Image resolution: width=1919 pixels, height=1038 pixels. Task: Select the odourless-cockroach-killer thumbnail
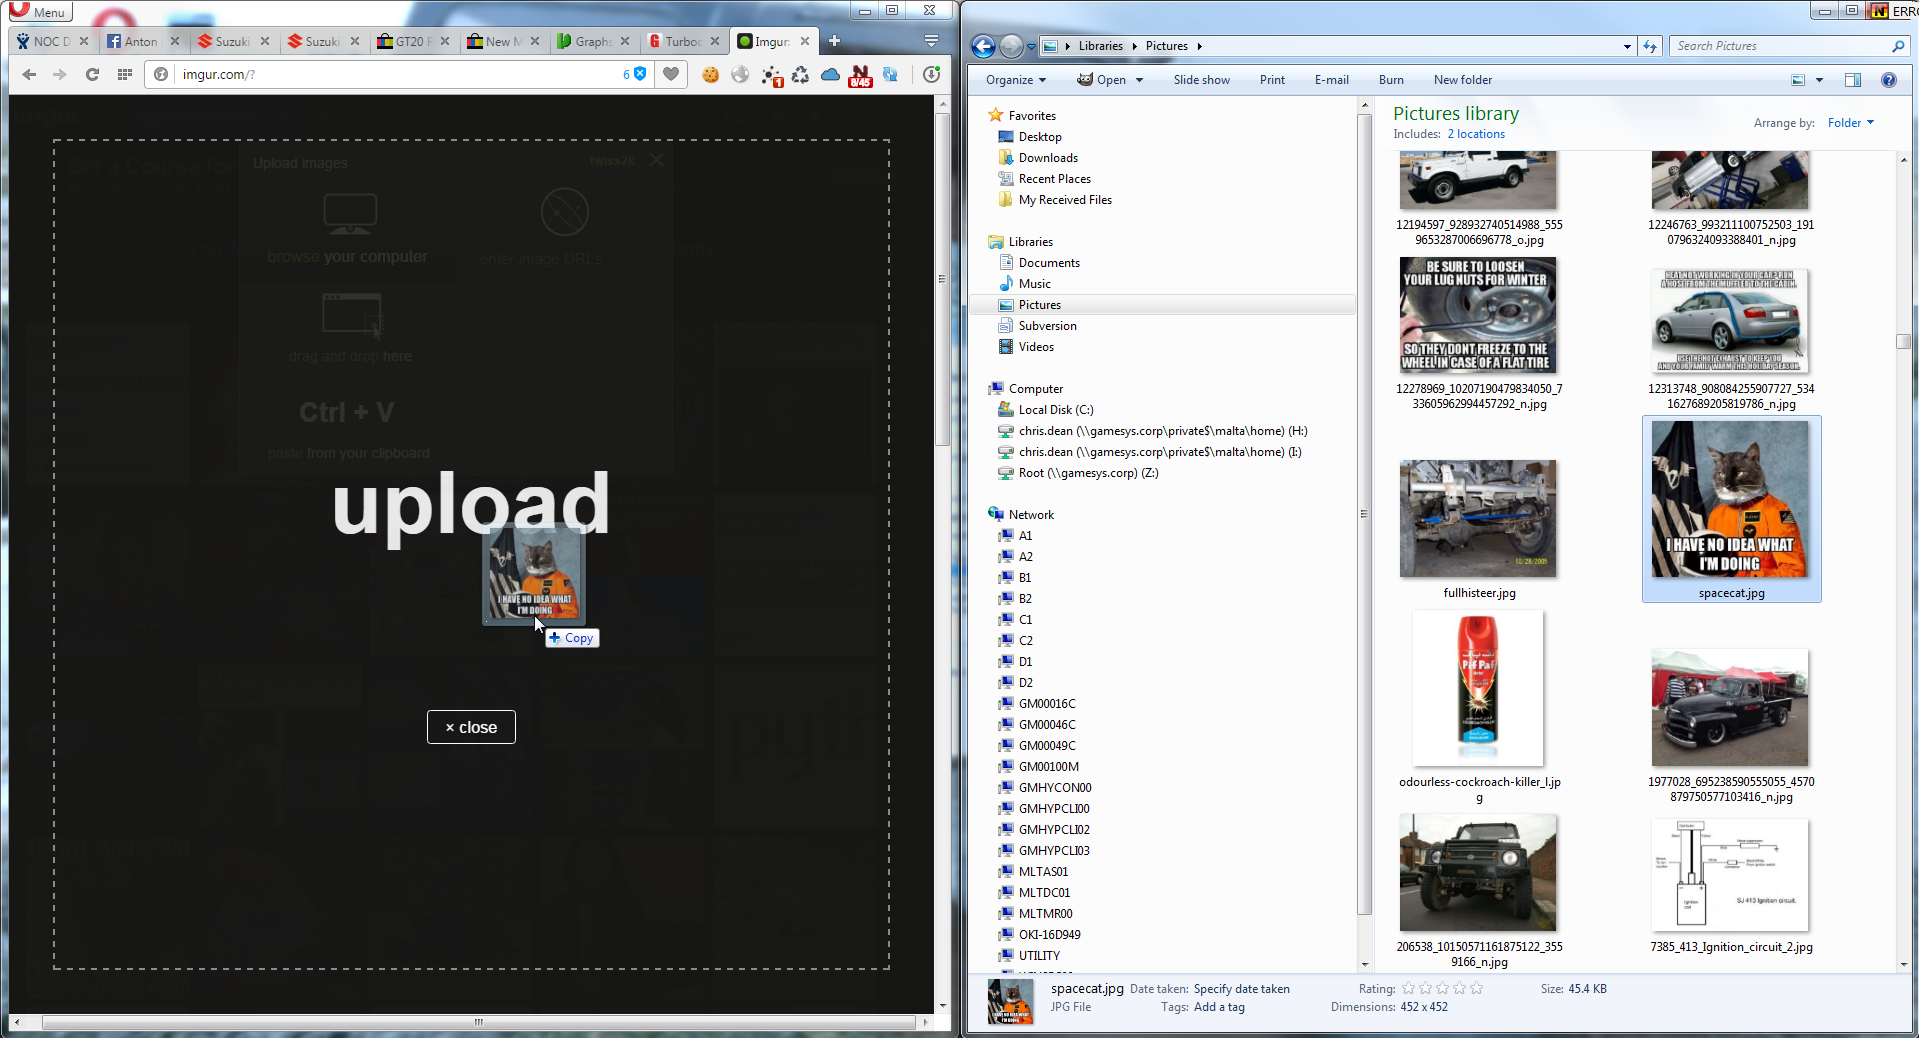pos(1478,689)
